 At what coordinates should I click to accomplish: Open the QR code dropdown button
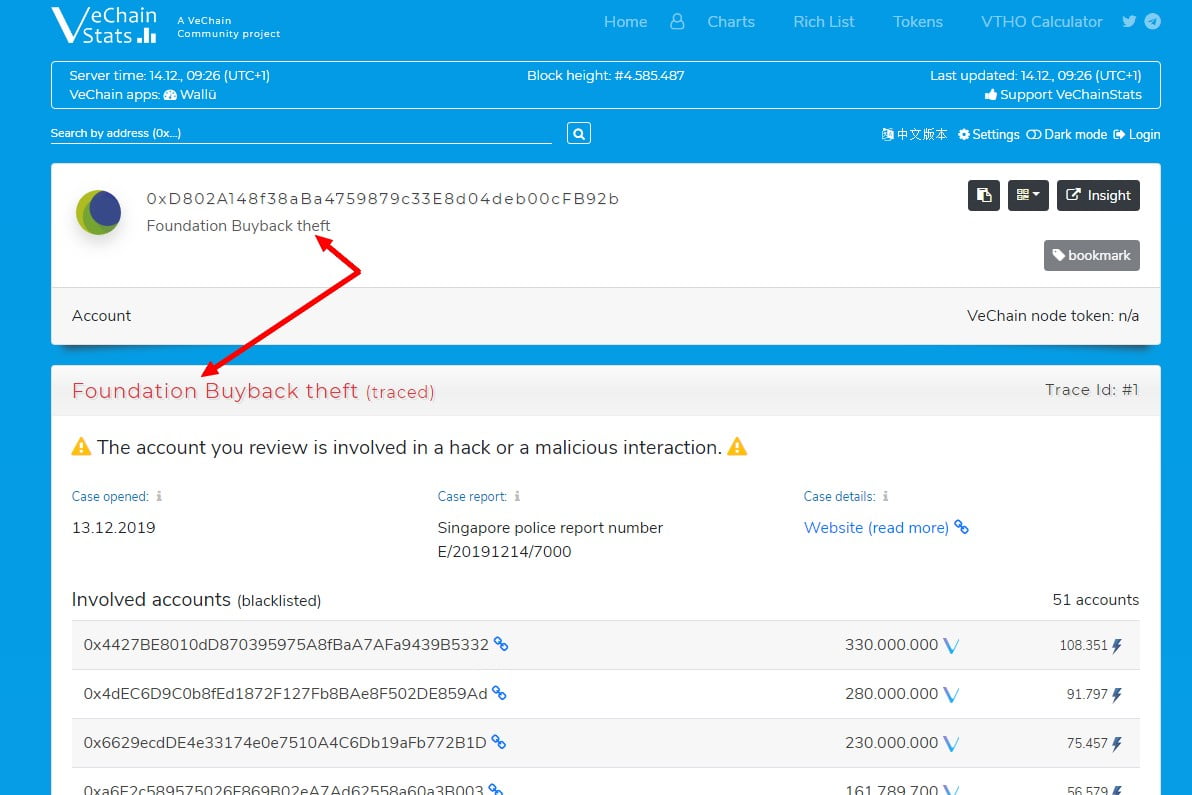click(1028, 195)
